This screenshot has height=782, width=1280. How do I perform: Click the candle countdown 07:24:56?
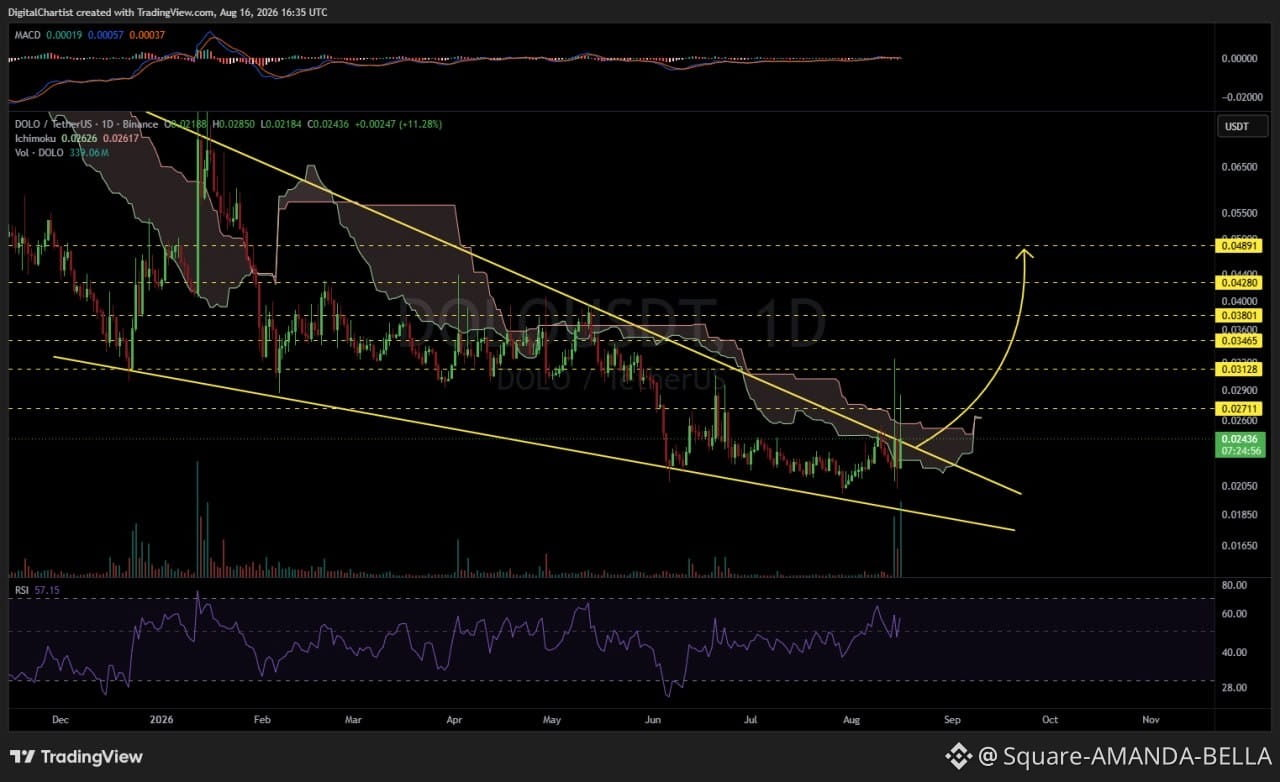coord(1240,450)
